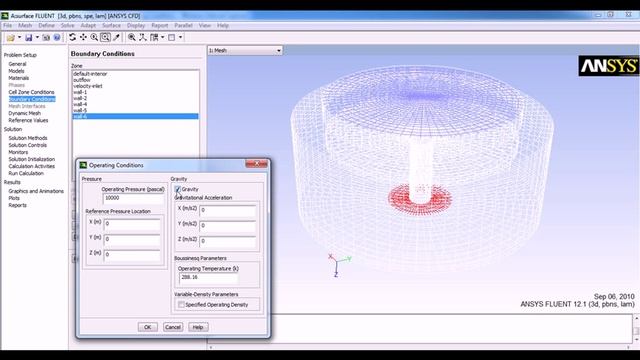Open the Solve menu
Image resolution: width=640 pixels, height=360 pixels.
(x=67, y=25)
